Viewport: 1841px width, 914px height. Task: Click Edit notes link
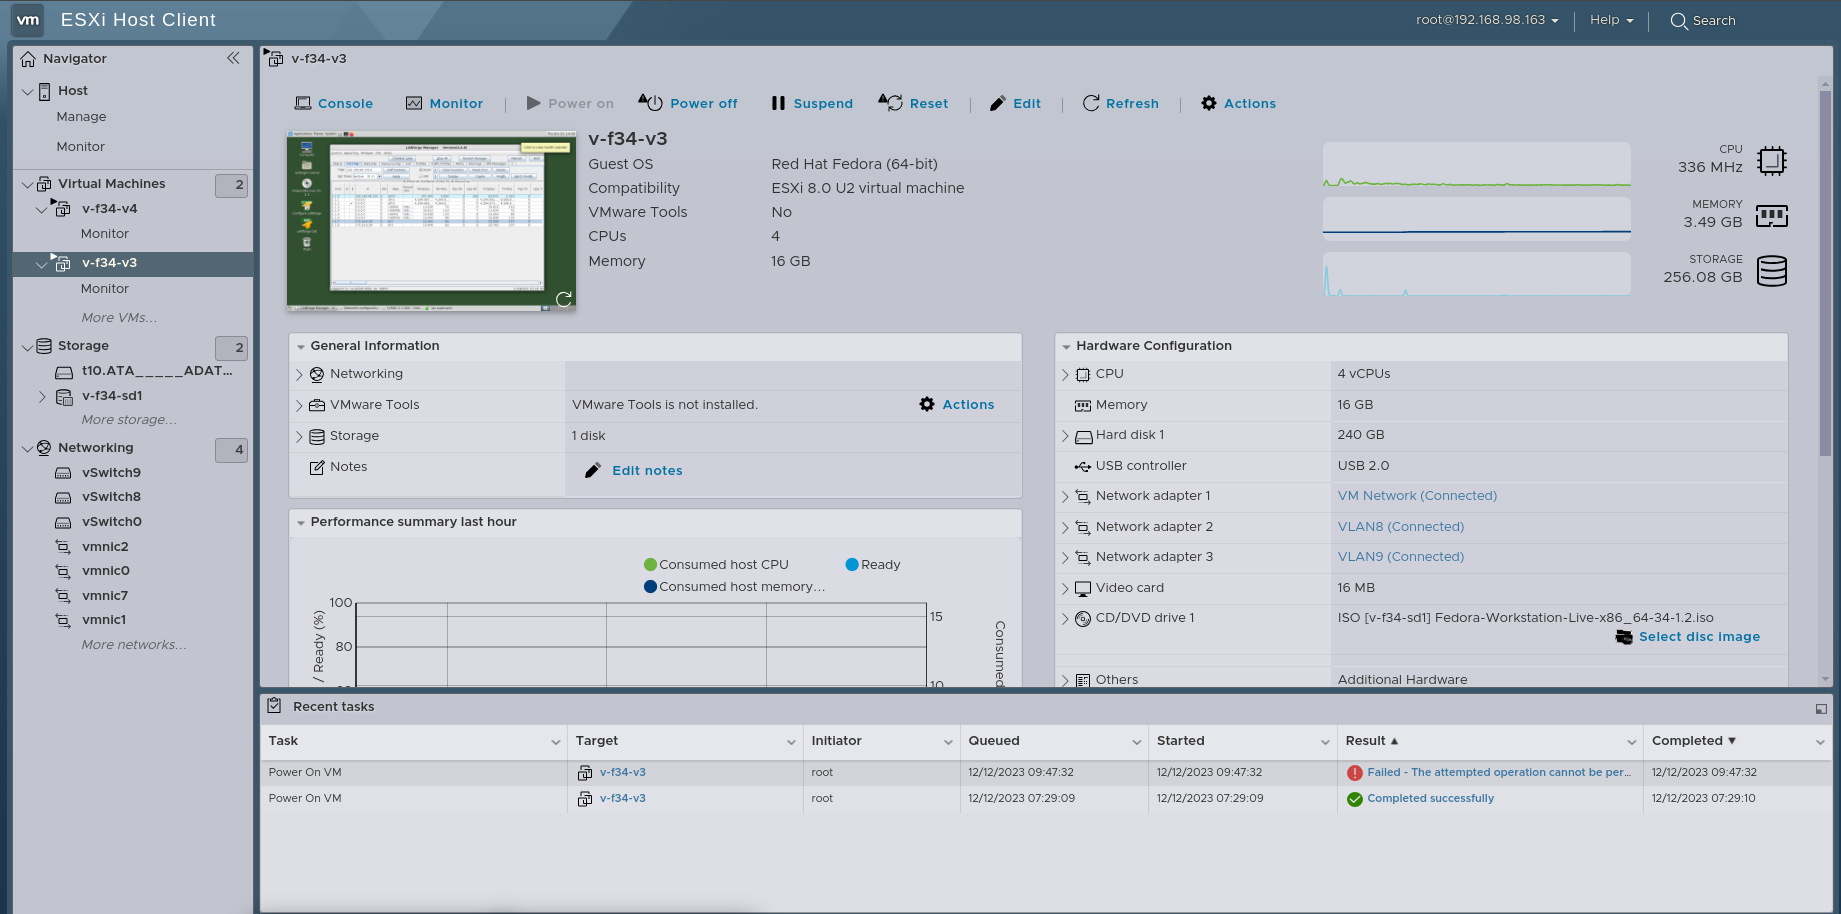[647, 470]
